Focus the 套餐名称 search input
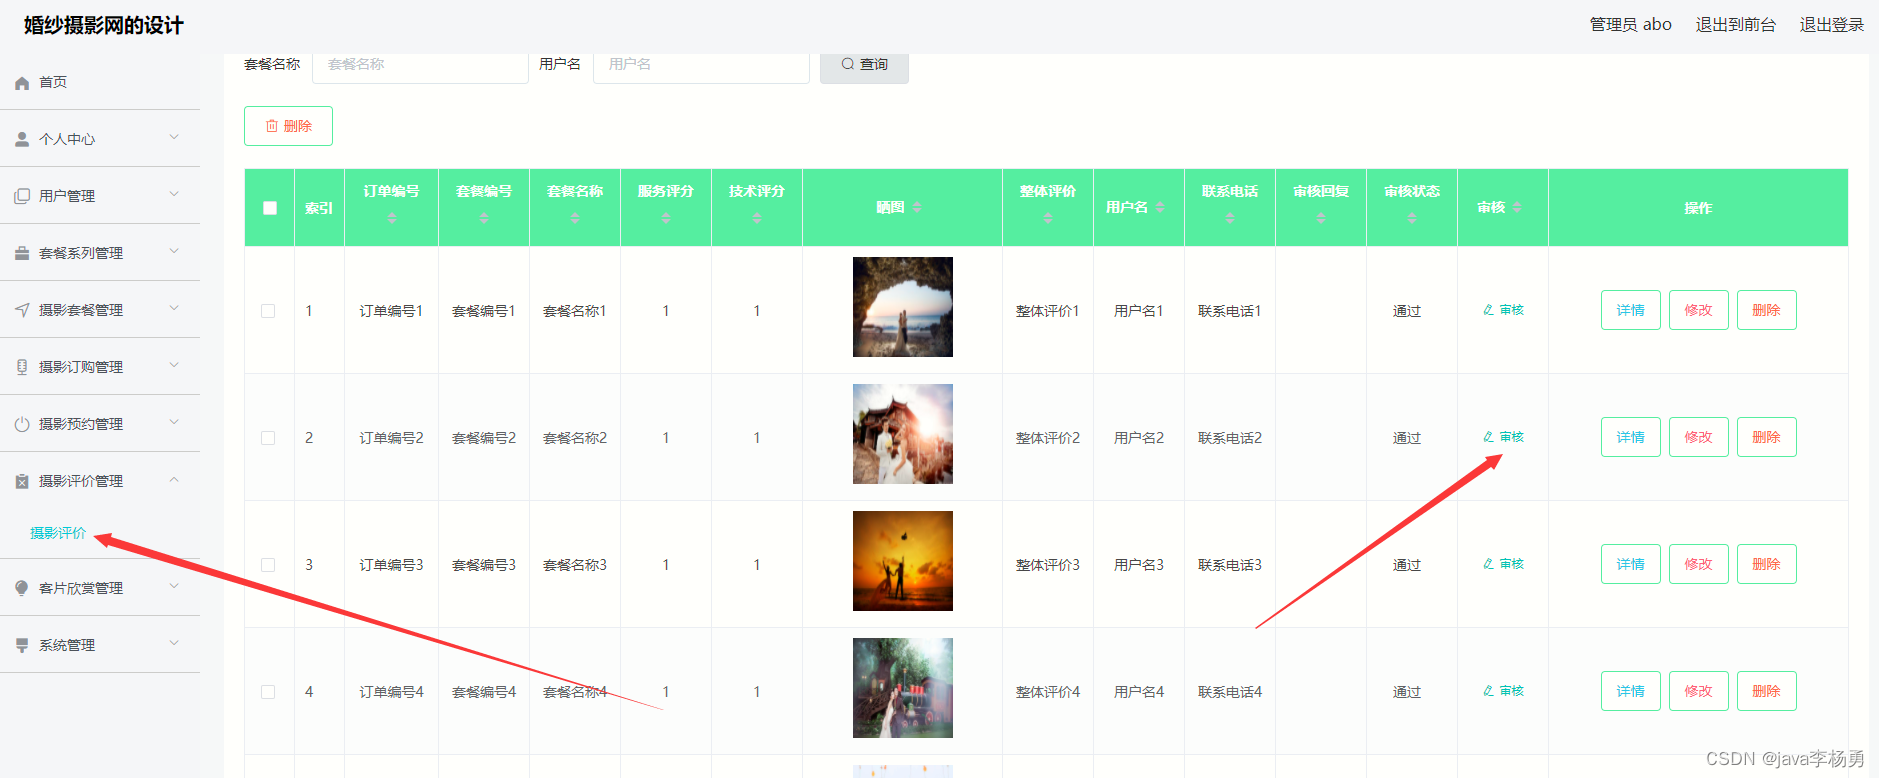 [x=420, y=65]
